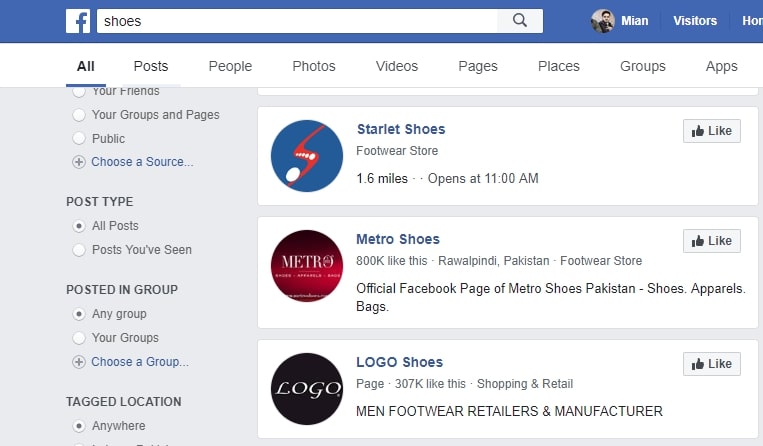Click the plus icon beside Choose a Group
763x446 pixels.
pyautogui.click(x=79, y=362)
